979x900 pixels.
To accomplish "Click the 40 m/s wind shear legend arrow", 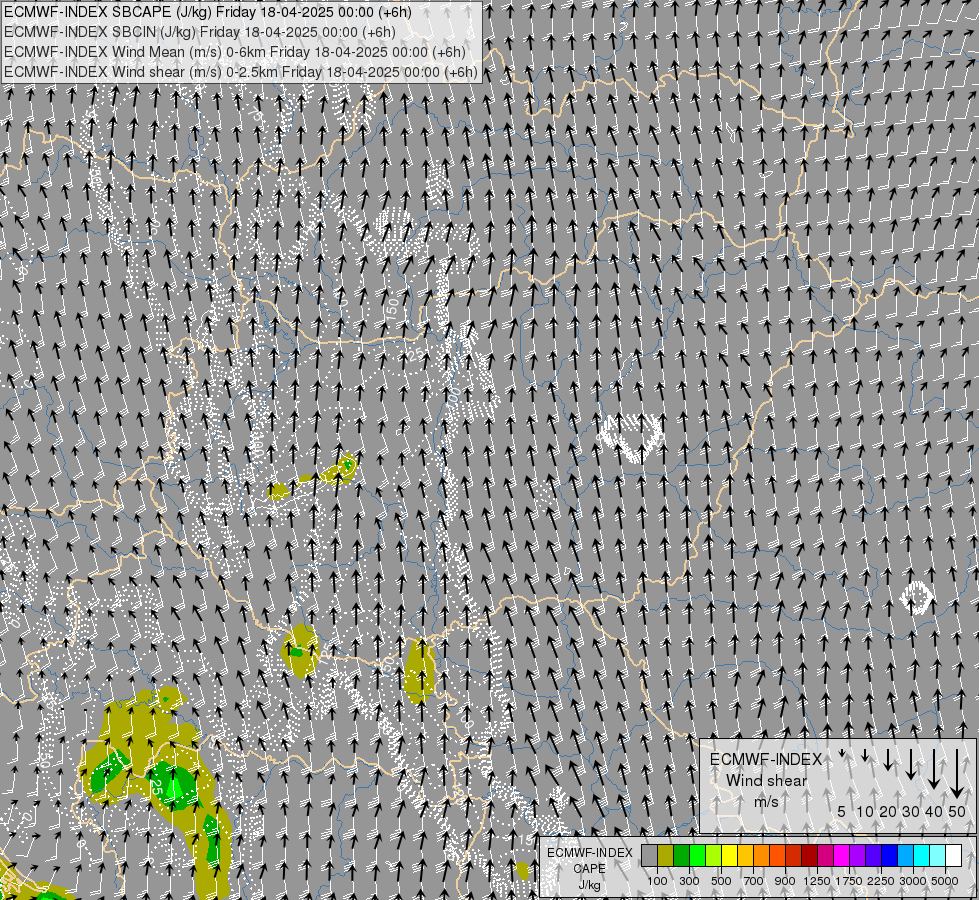I will [x=933, y=769].
